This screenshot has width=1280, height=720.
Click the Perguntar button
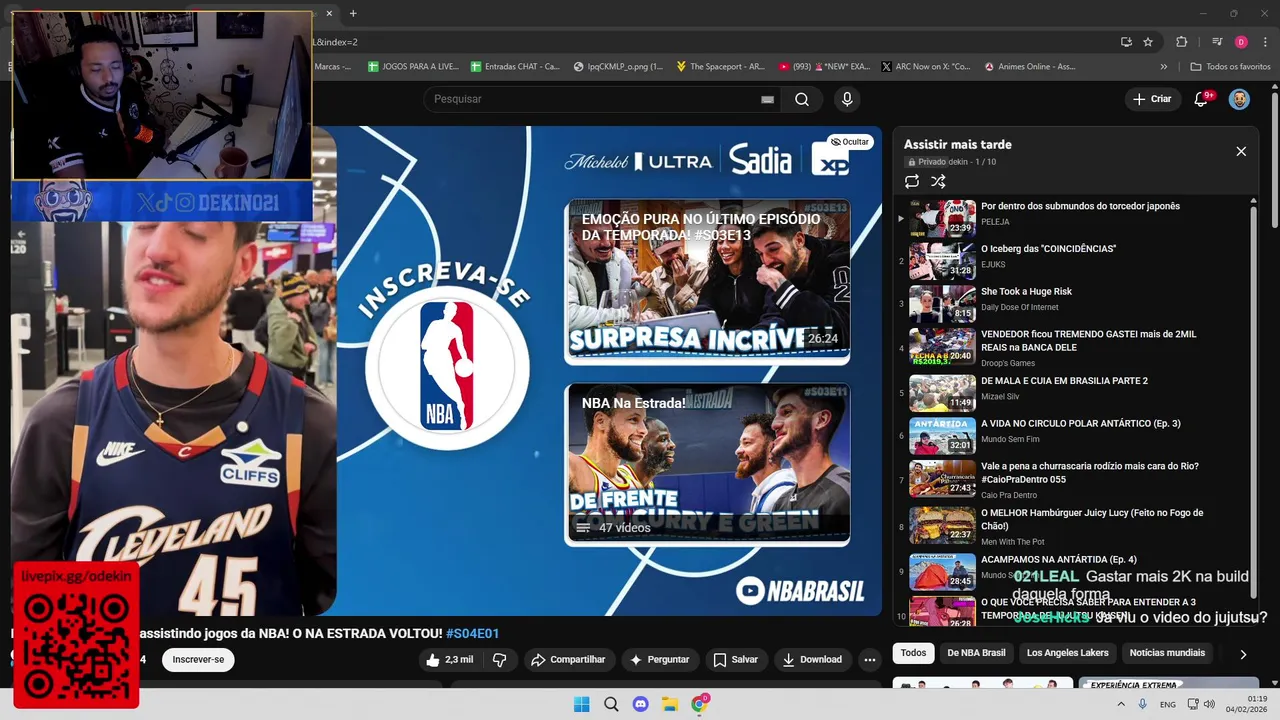tap(659, 660)
